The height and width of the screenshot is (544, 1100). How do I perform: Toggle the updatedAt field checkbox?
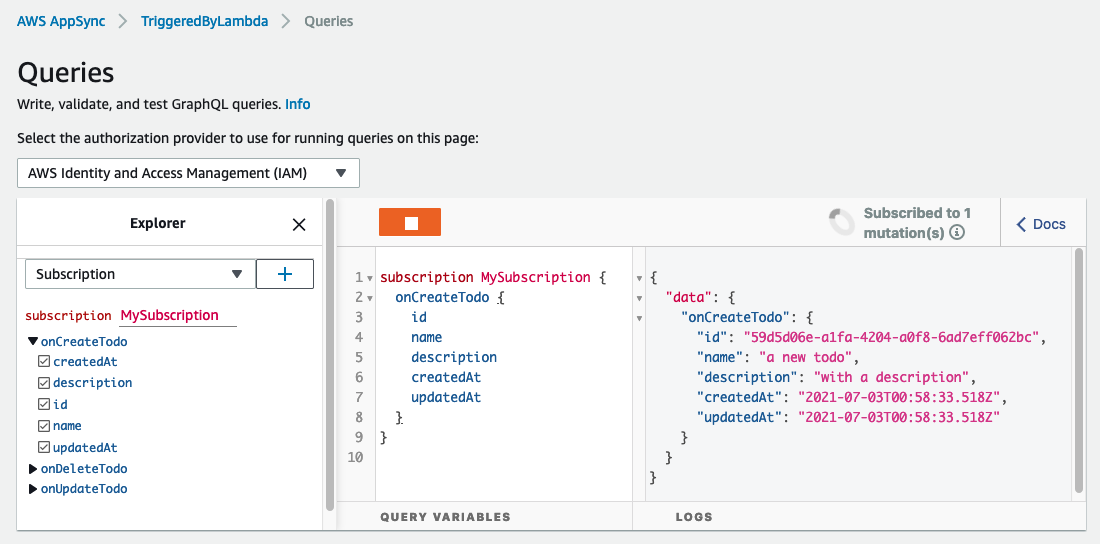[43, 447]
